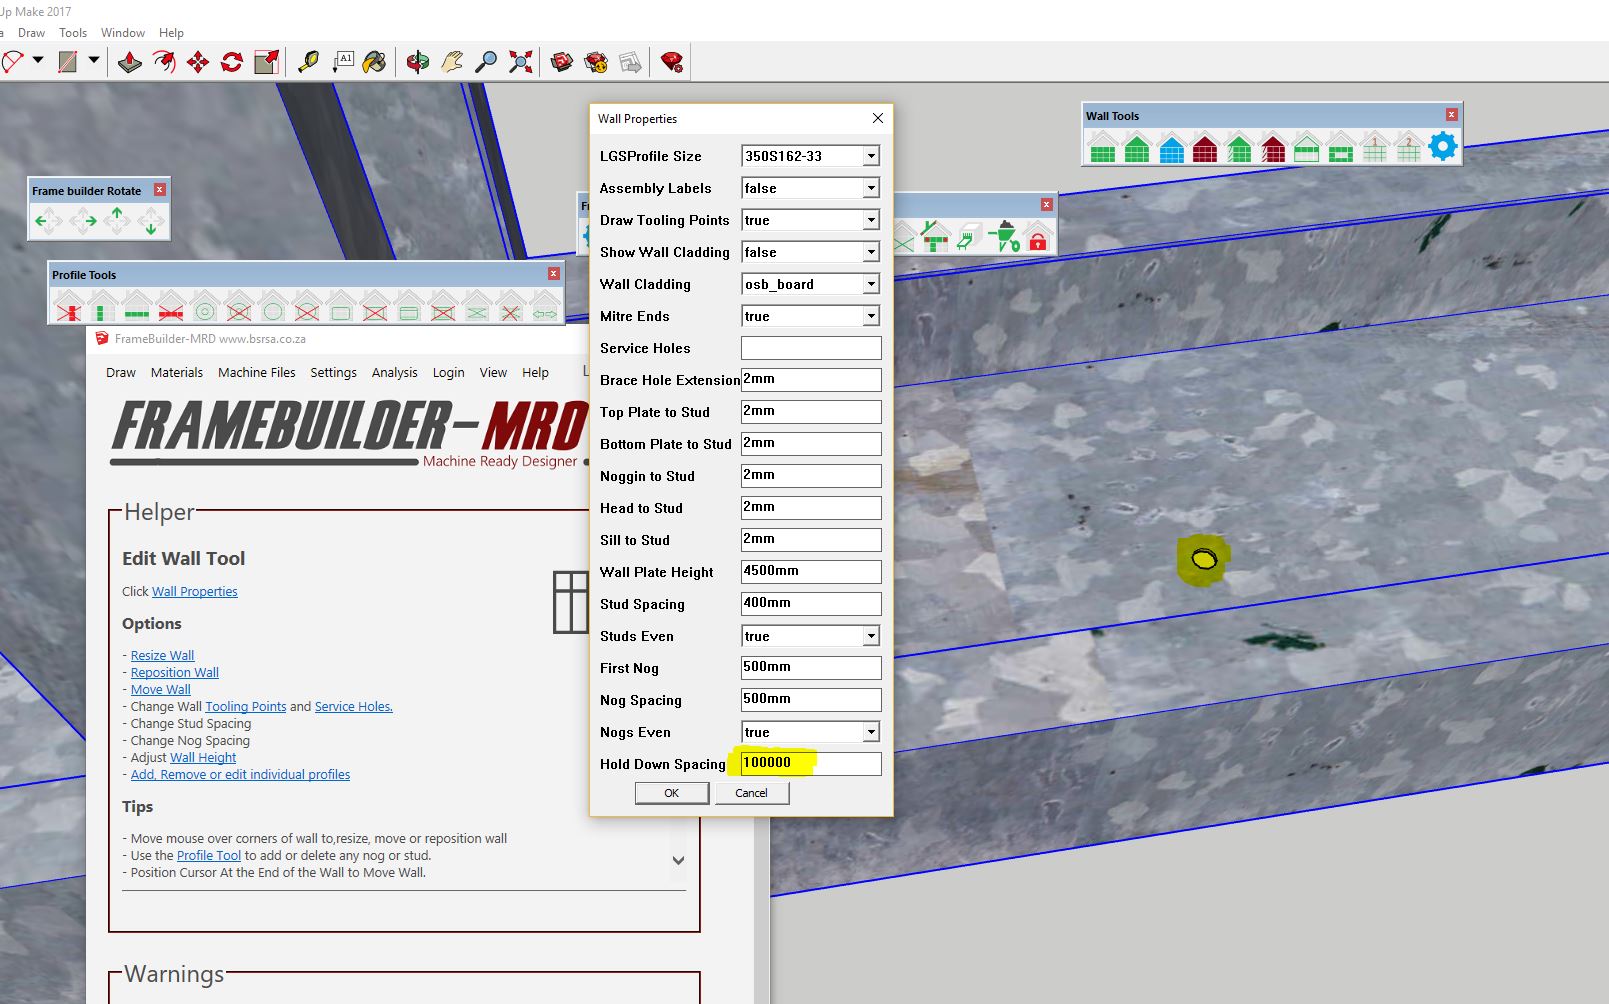Screen dimensions: 1609x1004
Task: Open the SketchUp Window menu
Action: tap(123, 33)
